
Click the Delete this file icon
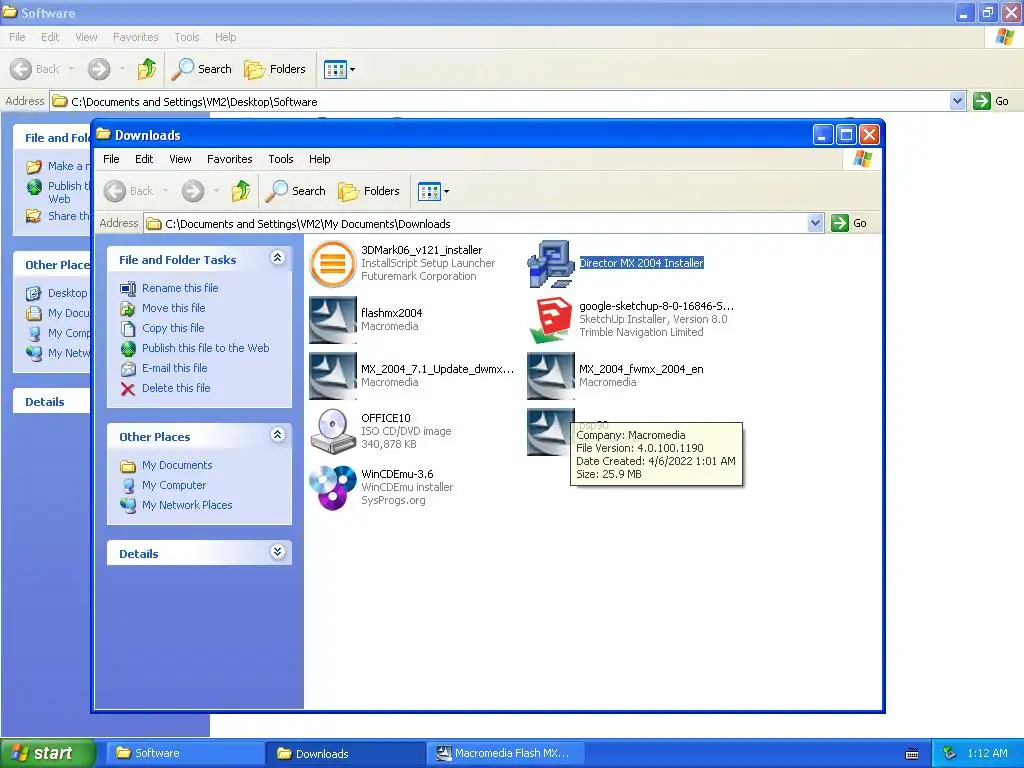pyautogui.click(x=128, y=389)
